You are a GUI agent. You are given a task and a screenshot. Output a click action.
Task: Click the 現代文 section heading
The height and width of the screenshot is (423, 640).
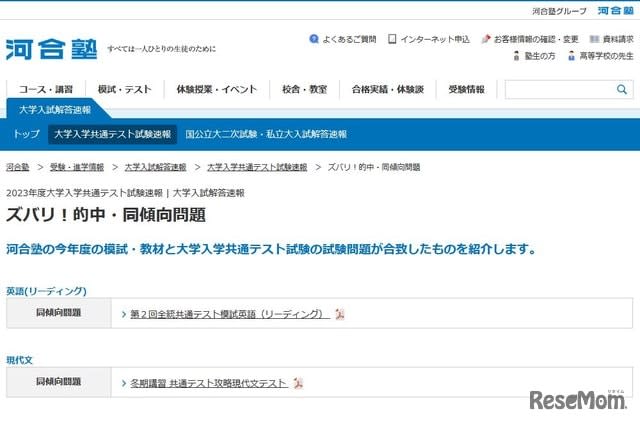click(x=19, y=360)
